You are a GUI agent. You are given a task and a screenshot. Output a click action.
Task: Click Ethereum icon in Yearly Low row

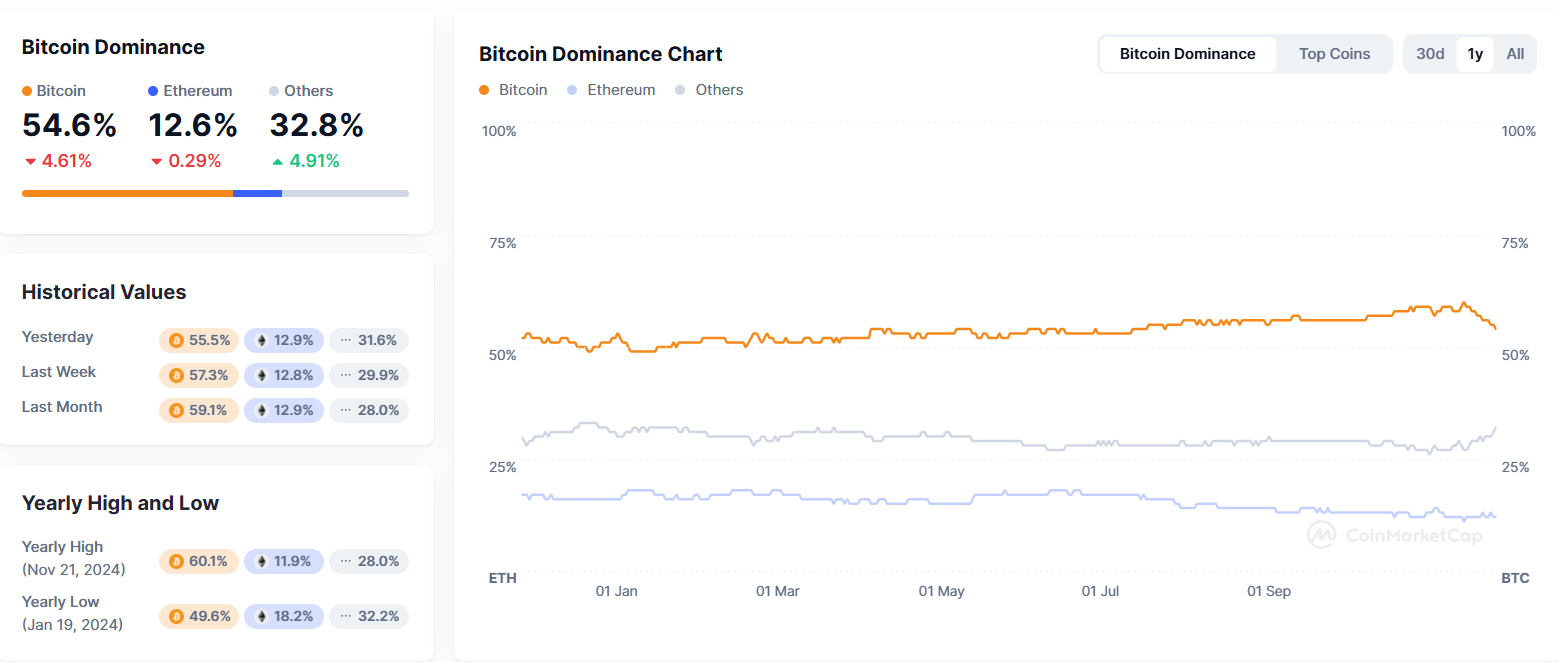(262, 617)
